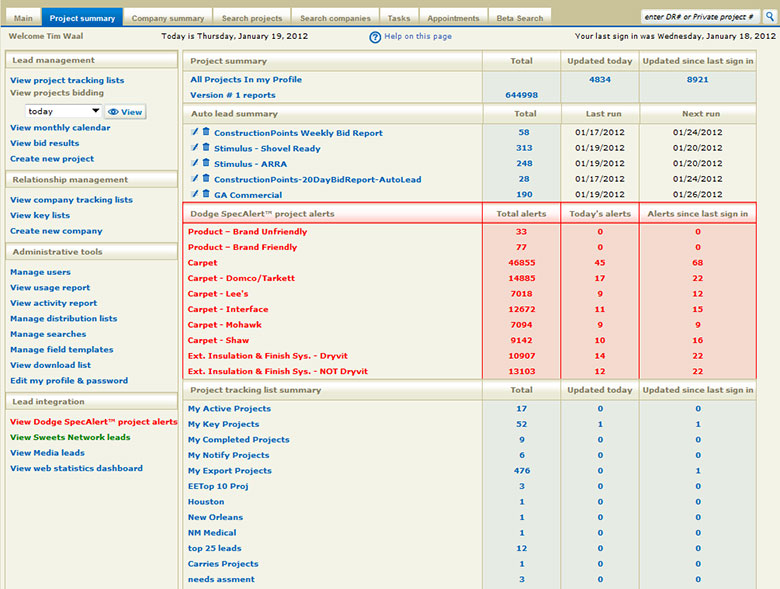Open View Dodge SpecAlert project alerts link
Viewport: 780px width, 589px height.
click(x=94, y=421)
